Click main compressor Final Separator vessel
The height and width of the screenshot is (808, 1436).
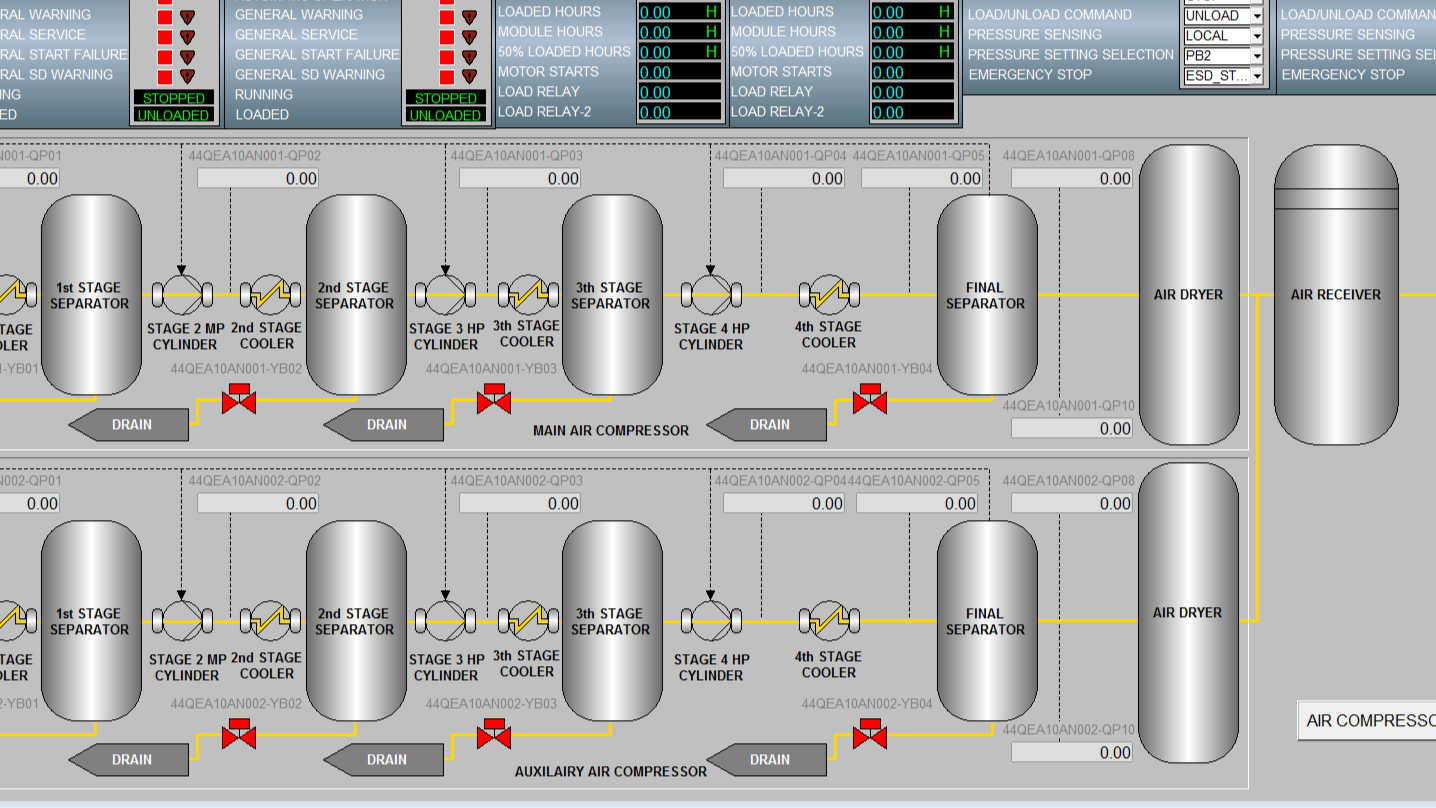click(x=986, y=295)
